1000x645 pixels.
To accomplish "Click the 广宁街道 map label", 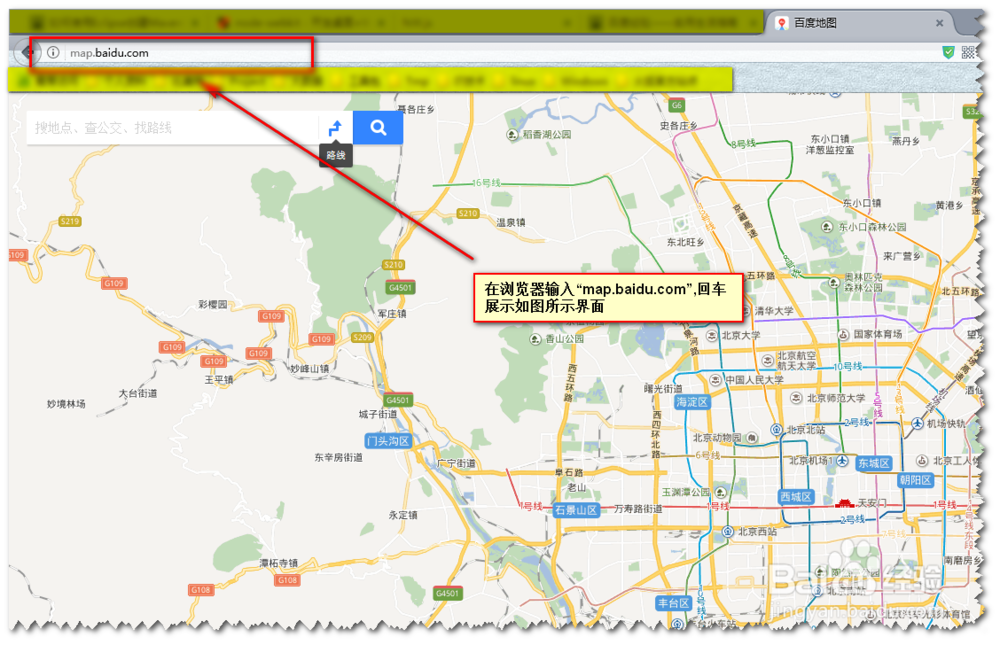I will pos(457,463).
